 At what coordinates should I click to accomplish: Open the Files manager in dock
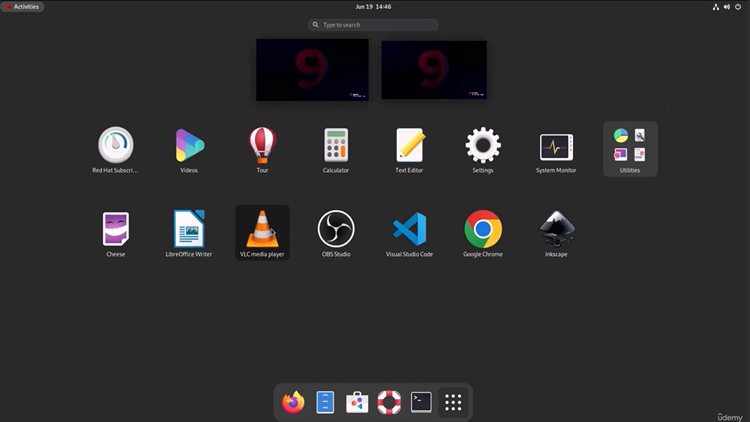pos(325,402)
